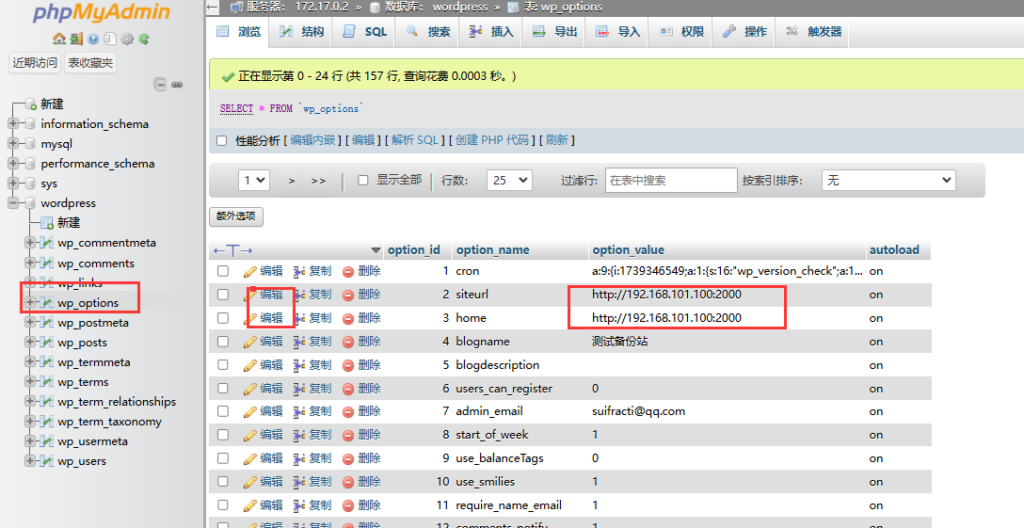Expand the wp_commentmeta table node
This screenshot has height=528, width=1024.
point(29,243)
